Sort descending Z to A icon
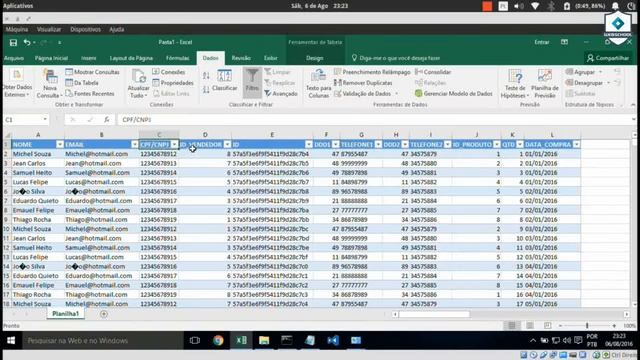 [206, 89]
